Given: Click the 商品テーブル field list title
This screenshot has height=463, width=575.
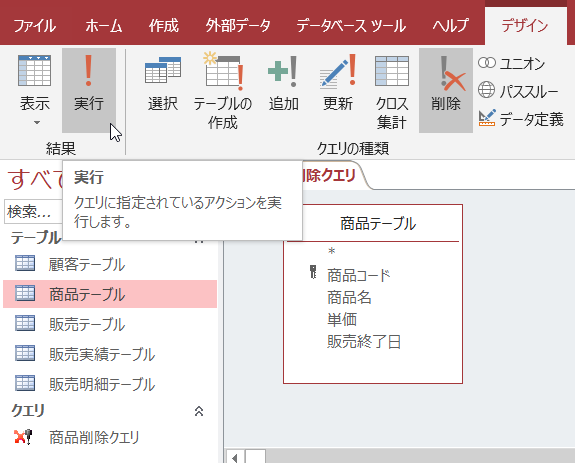Looking at the screenshot, I should [x=378, y=223].
